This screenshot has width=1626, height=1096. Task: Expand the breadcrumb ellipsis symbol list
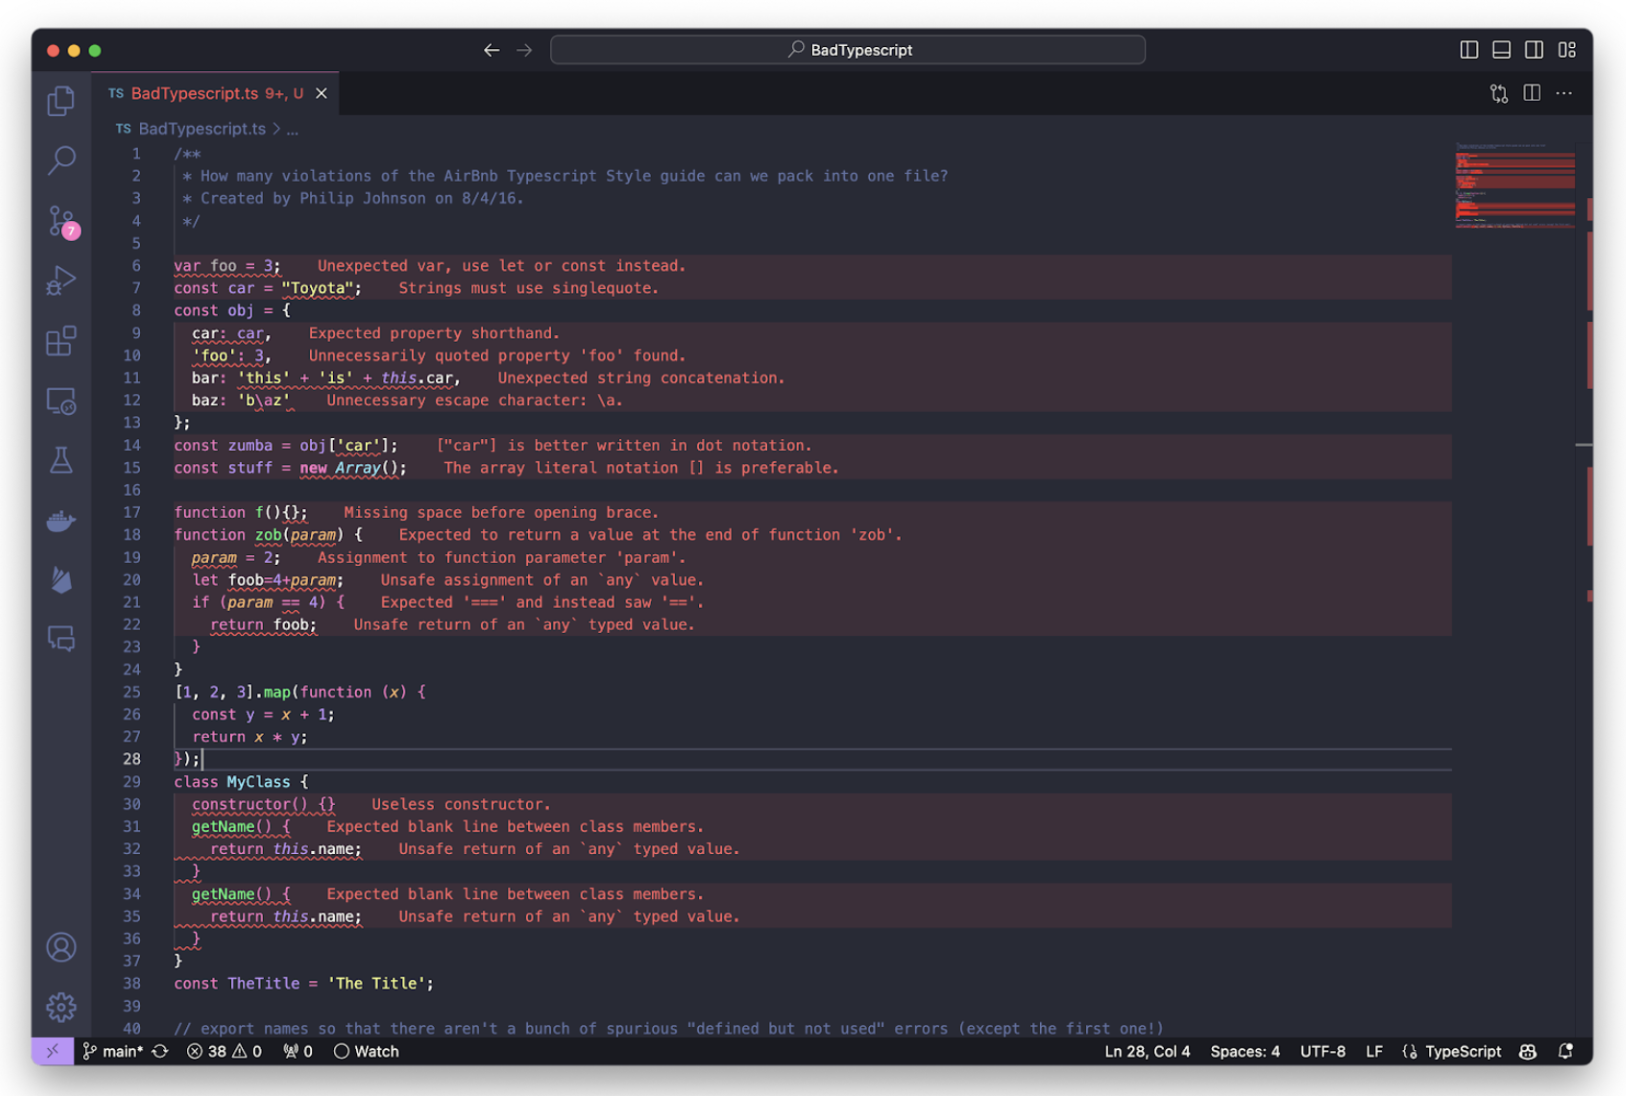point(292,129)
